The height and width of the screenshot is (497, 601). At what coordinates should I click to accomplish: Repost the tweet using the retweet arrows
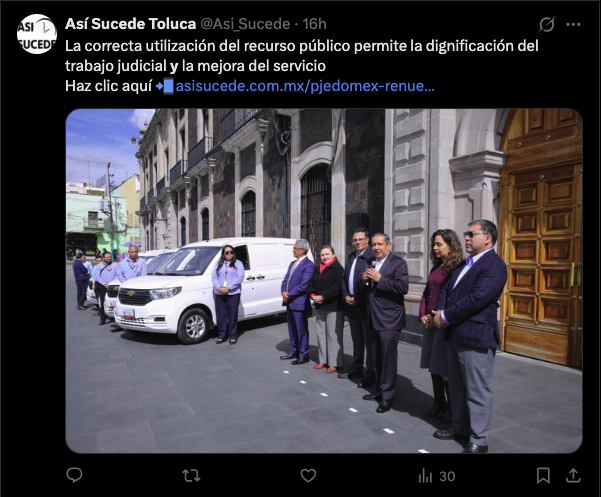tap(191, 476)
